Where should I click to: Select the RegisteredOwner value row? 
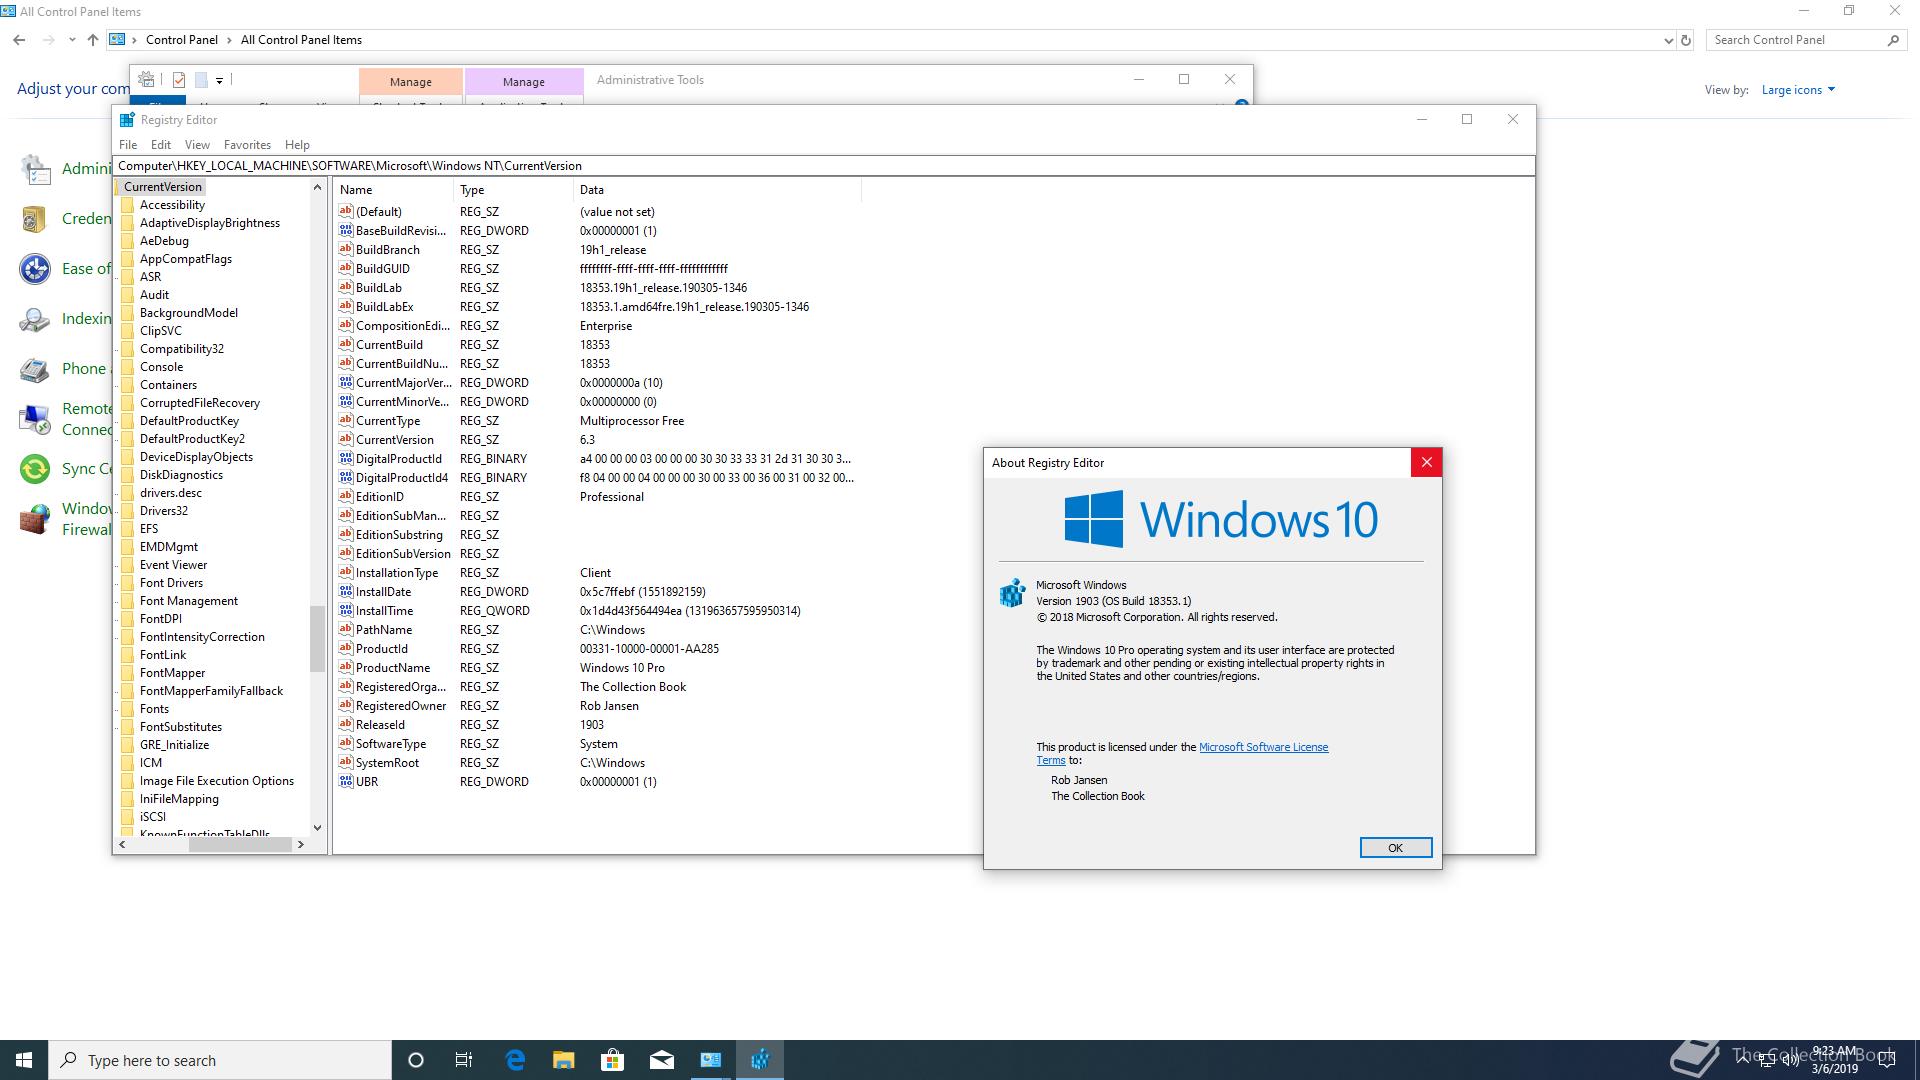(598, 706)
